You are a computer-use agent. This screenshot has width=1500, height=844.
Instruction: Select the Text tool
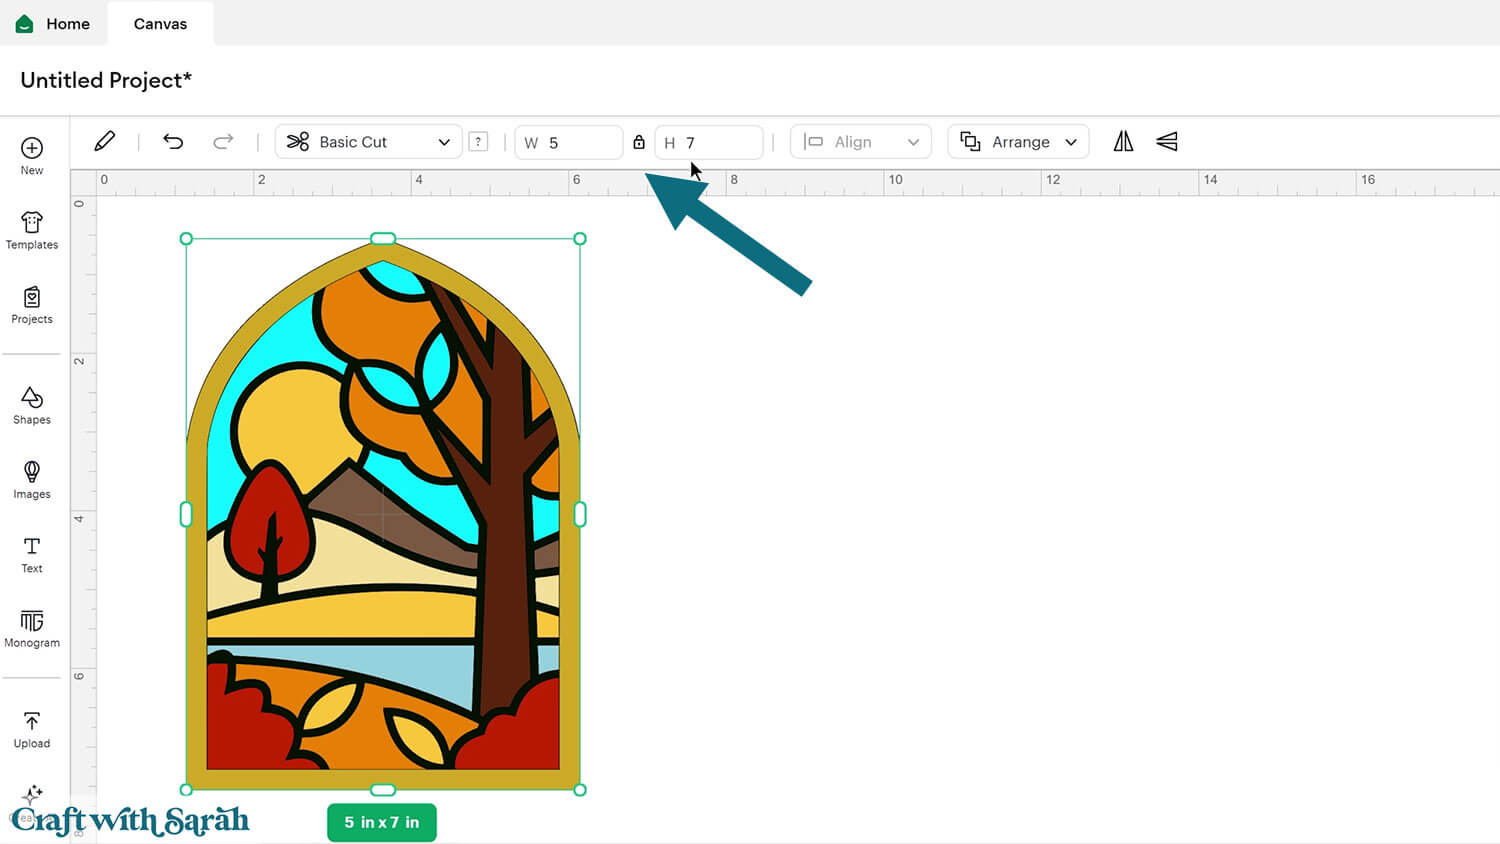[31, 553]
